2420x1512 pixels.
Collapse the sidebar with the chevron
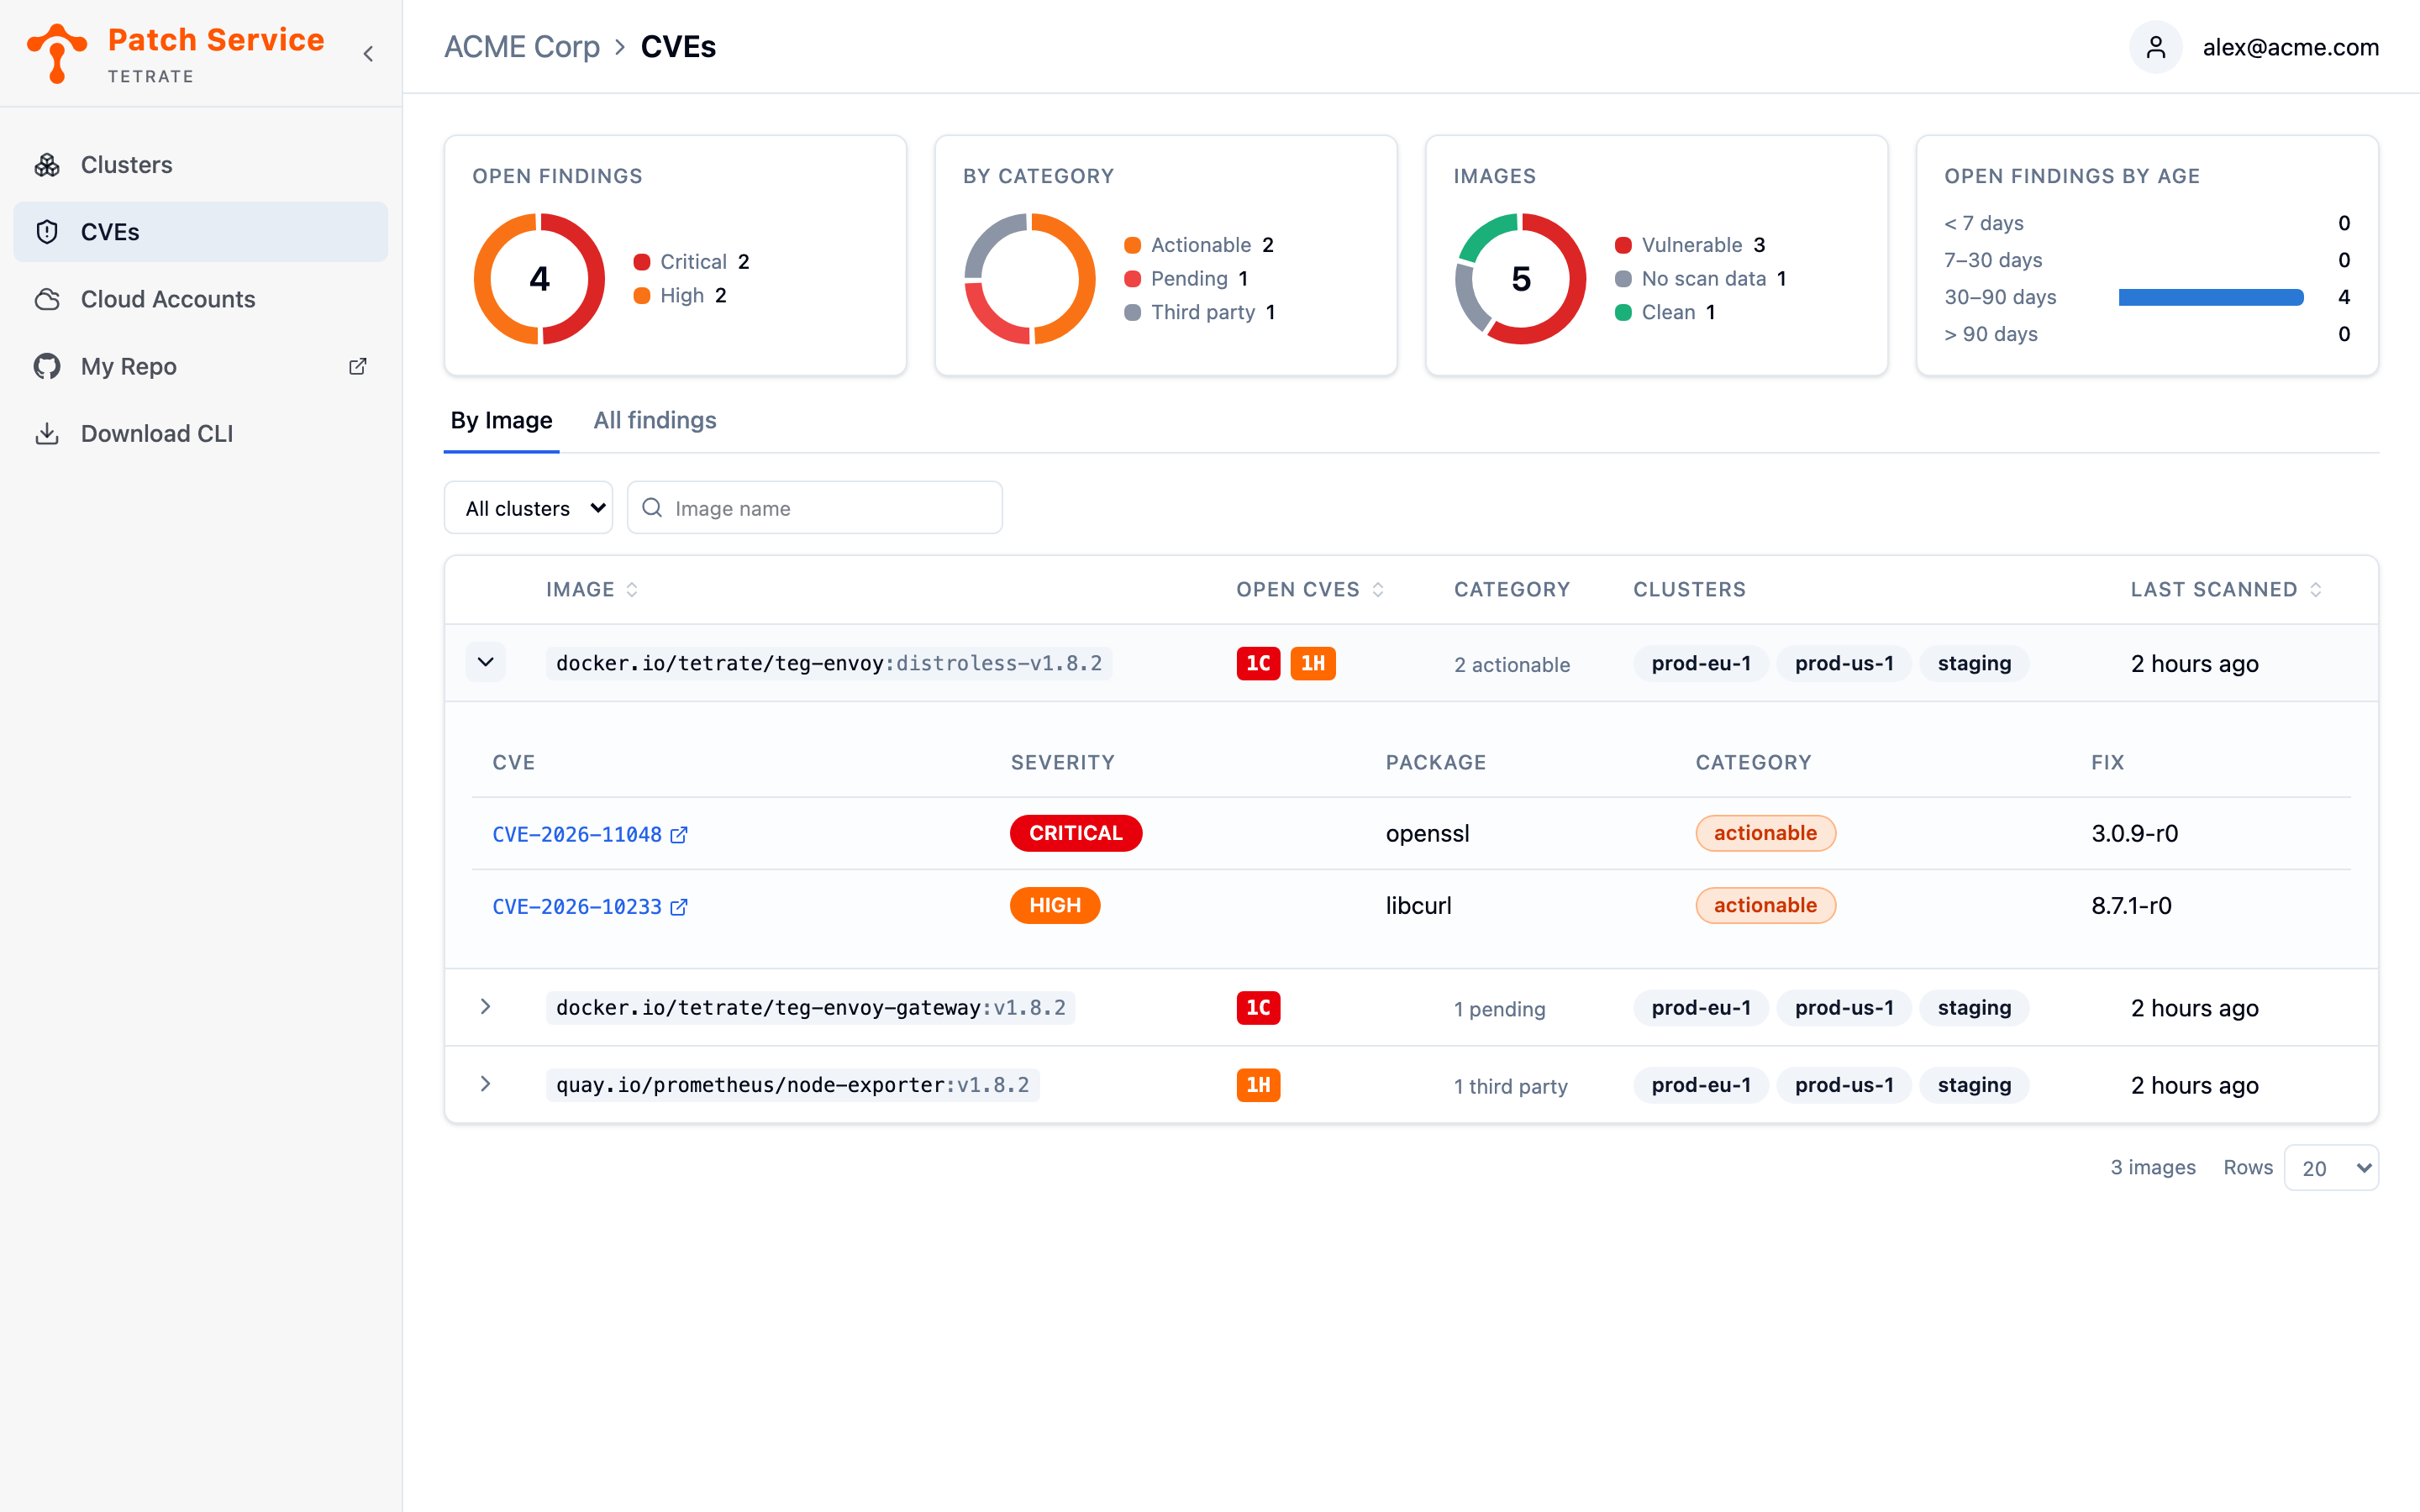point(368,54)
